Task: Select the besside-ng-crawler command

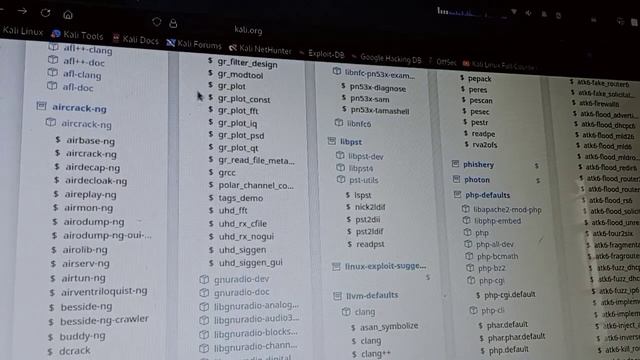Action: 104,320
